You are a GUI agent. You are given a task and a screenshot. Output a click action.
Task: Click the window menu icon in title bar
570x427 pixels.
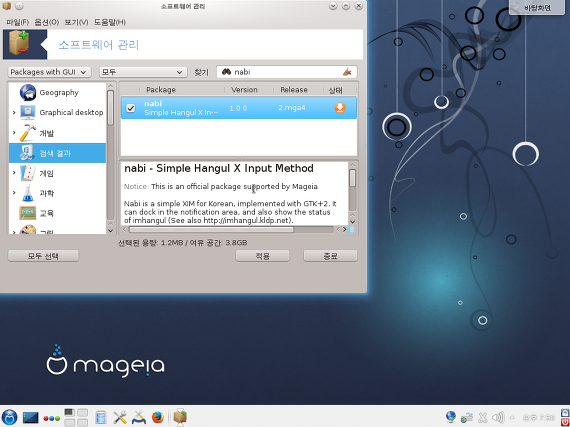click(6, 6)
